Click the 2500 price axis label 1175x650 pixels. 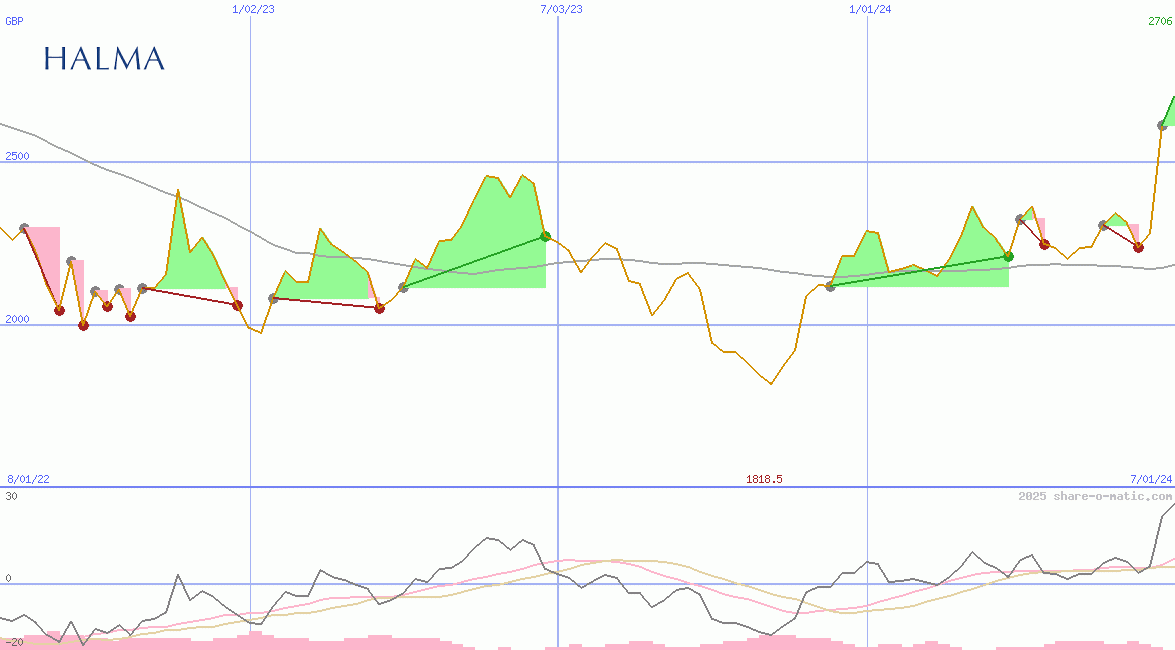(x=17, y=156)
